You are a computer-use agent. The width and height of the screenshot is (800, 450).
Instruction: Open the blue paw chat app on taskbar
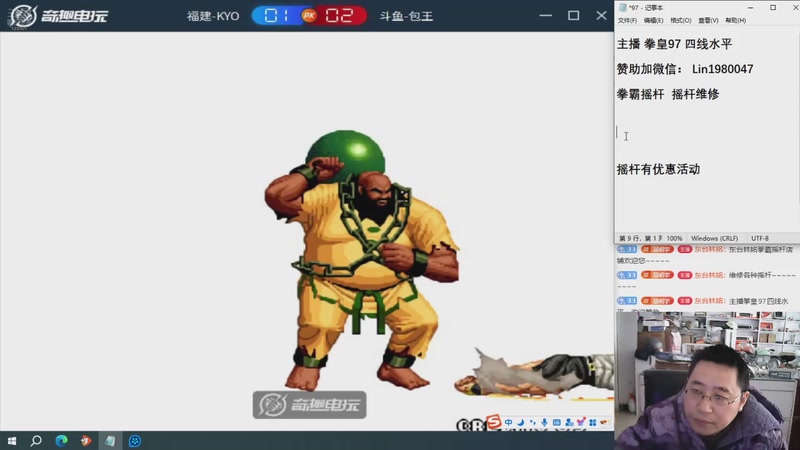tap(135, 441)
